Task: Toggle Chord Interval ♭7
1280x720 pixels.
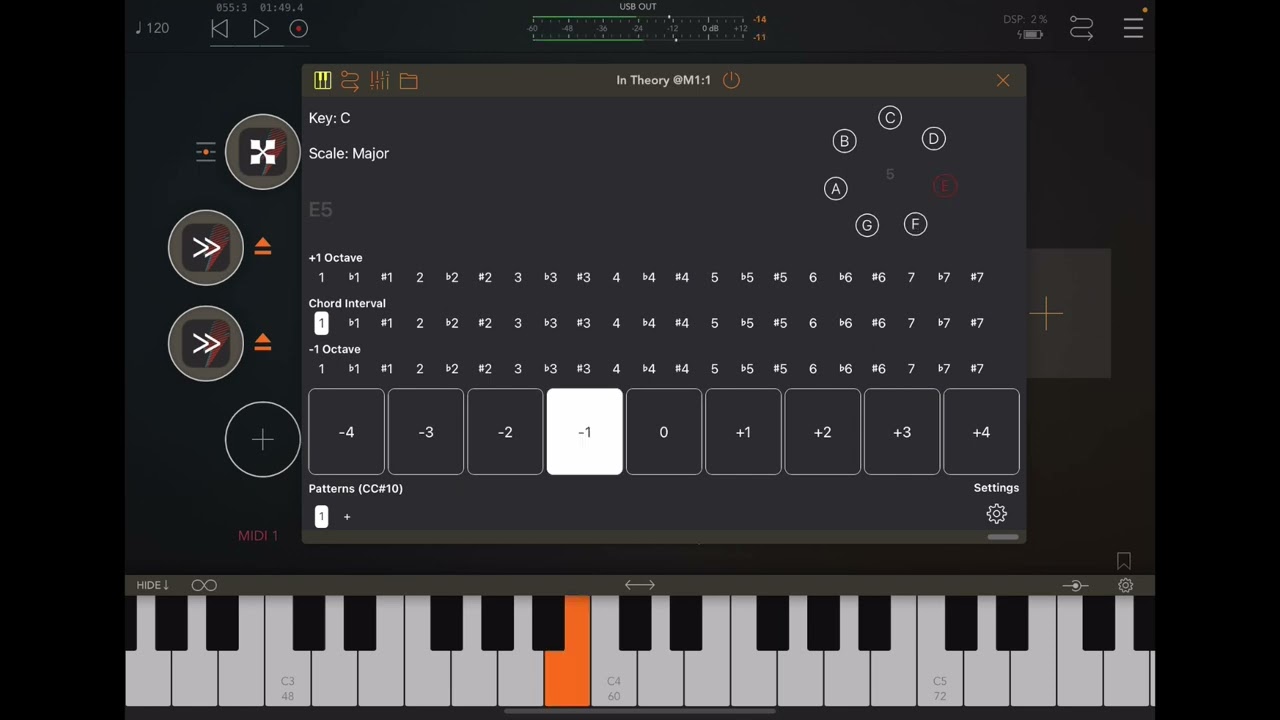Action: pyautogui.click(x=944, y=323)
